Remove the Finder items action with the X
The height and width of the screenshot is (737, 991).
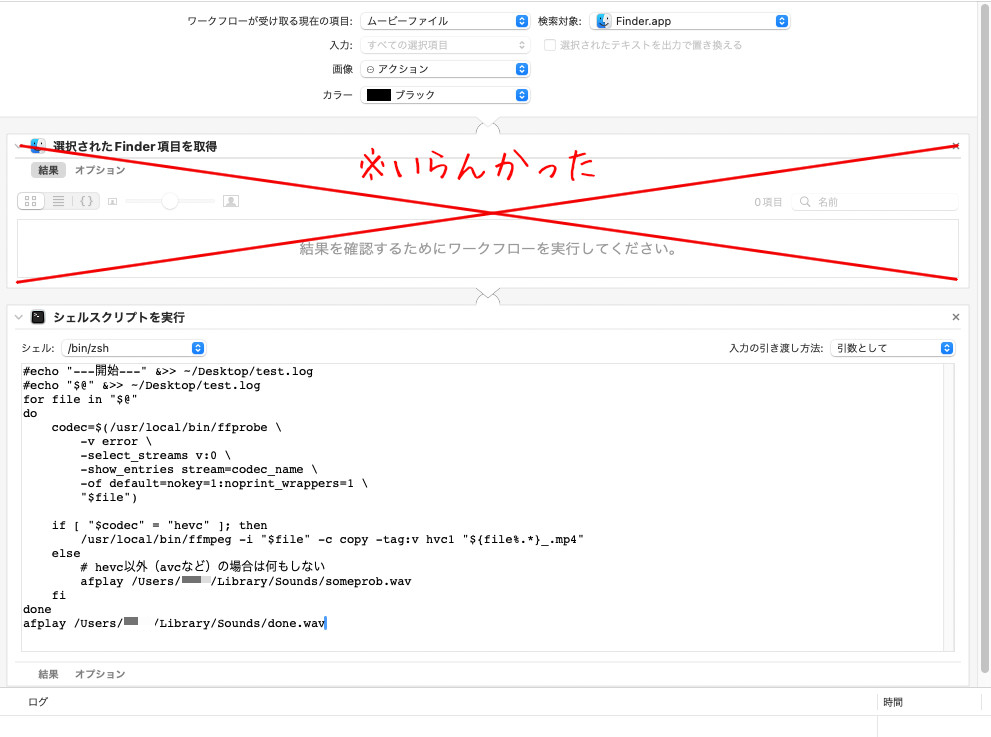(955, 146)
